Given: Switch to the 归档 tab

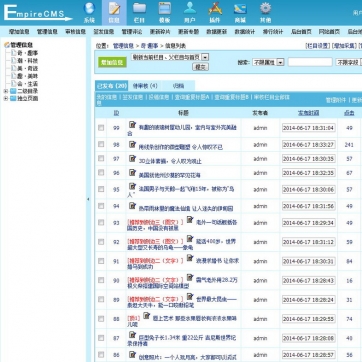Looking at the screenshot, I should [x=178, y=86].
